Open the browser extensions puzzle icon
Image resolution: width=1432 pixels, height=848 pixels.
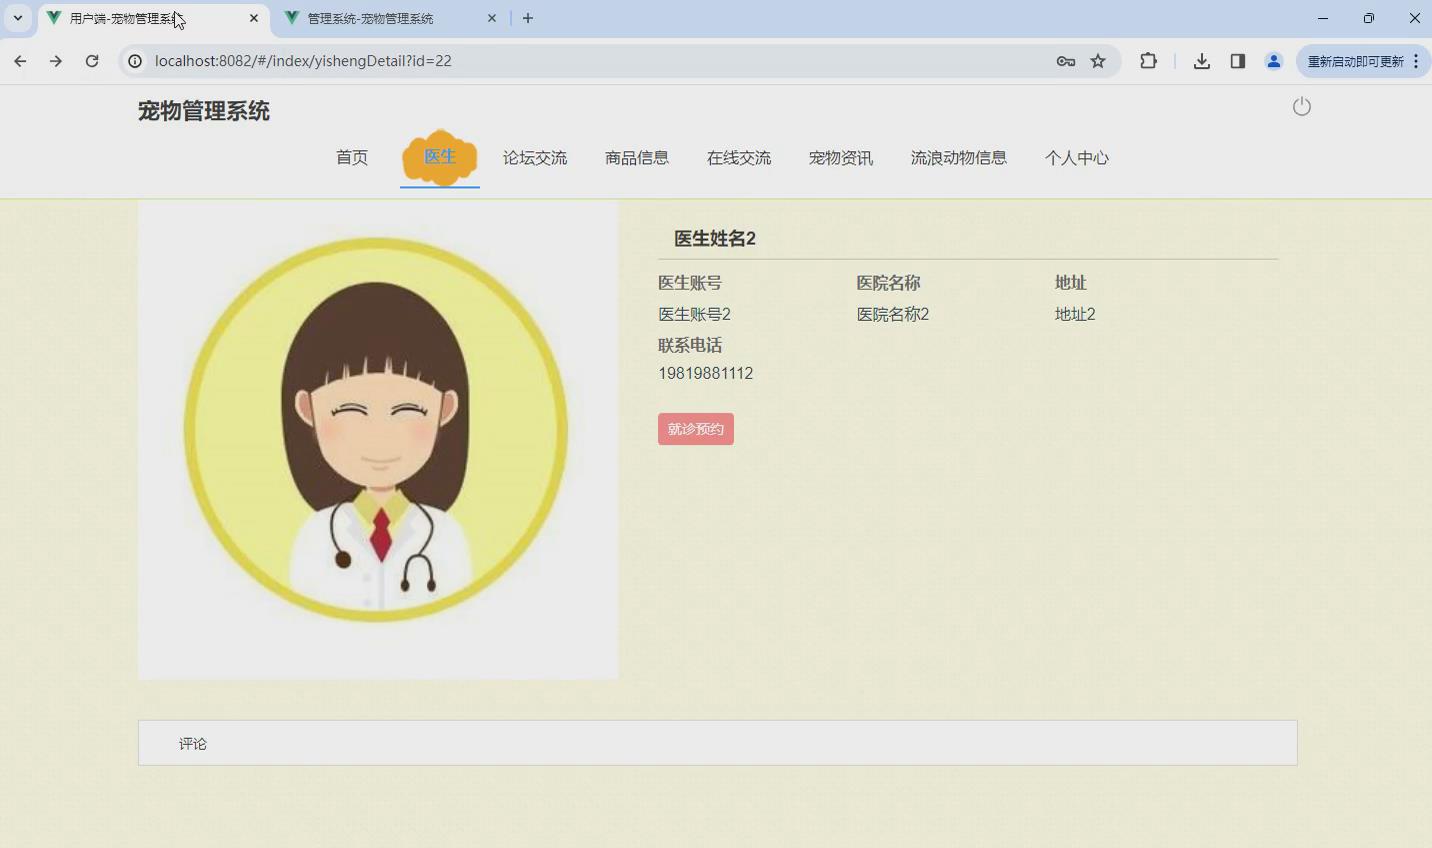pos(1148,61)
